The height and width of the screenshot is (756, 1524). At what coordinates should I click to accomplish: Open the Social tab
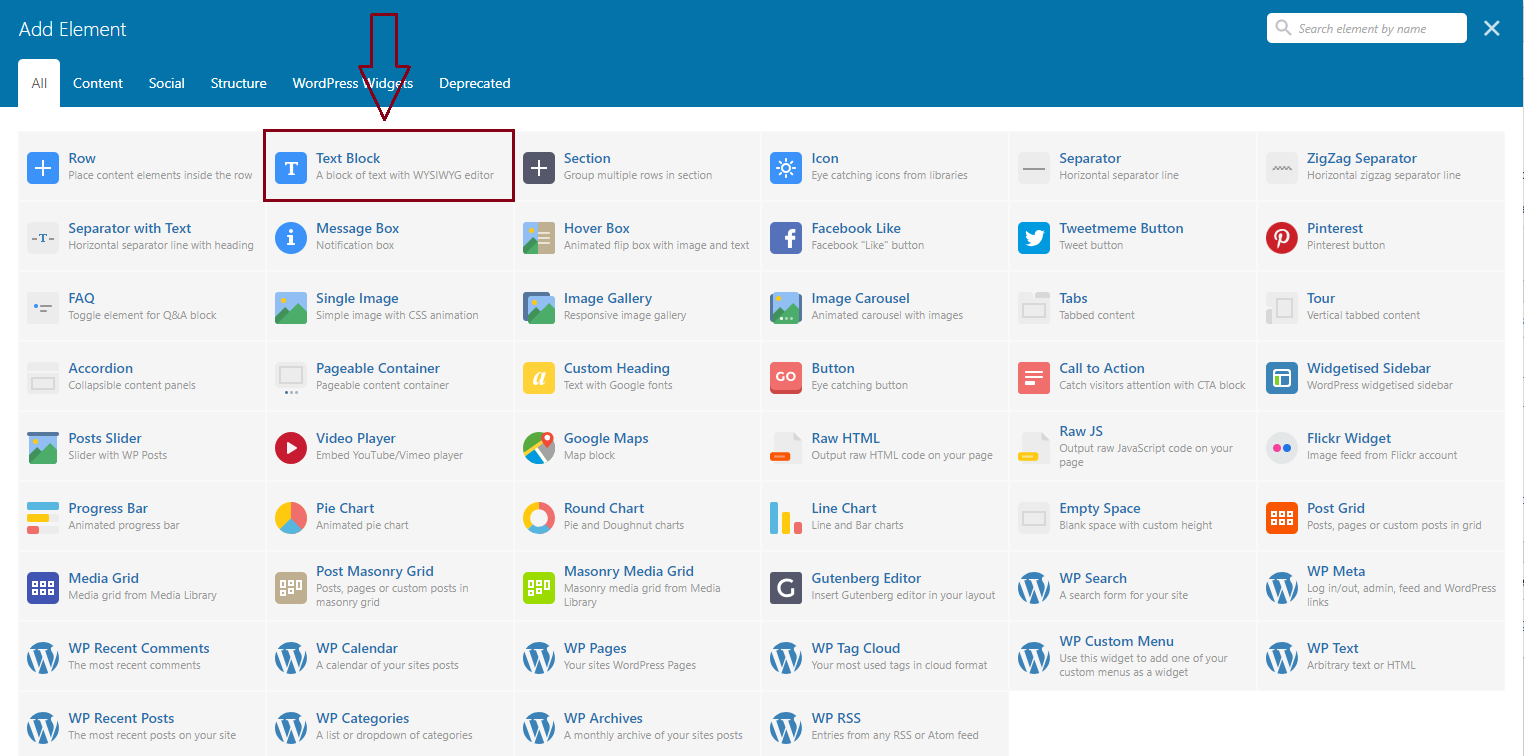[x=166, y=83]
